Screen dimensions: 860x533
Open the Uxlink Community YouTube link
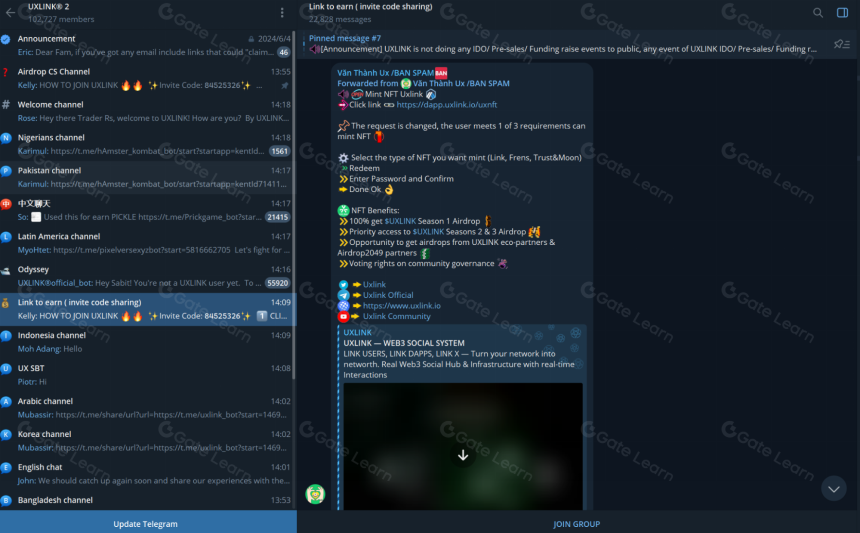397,316
